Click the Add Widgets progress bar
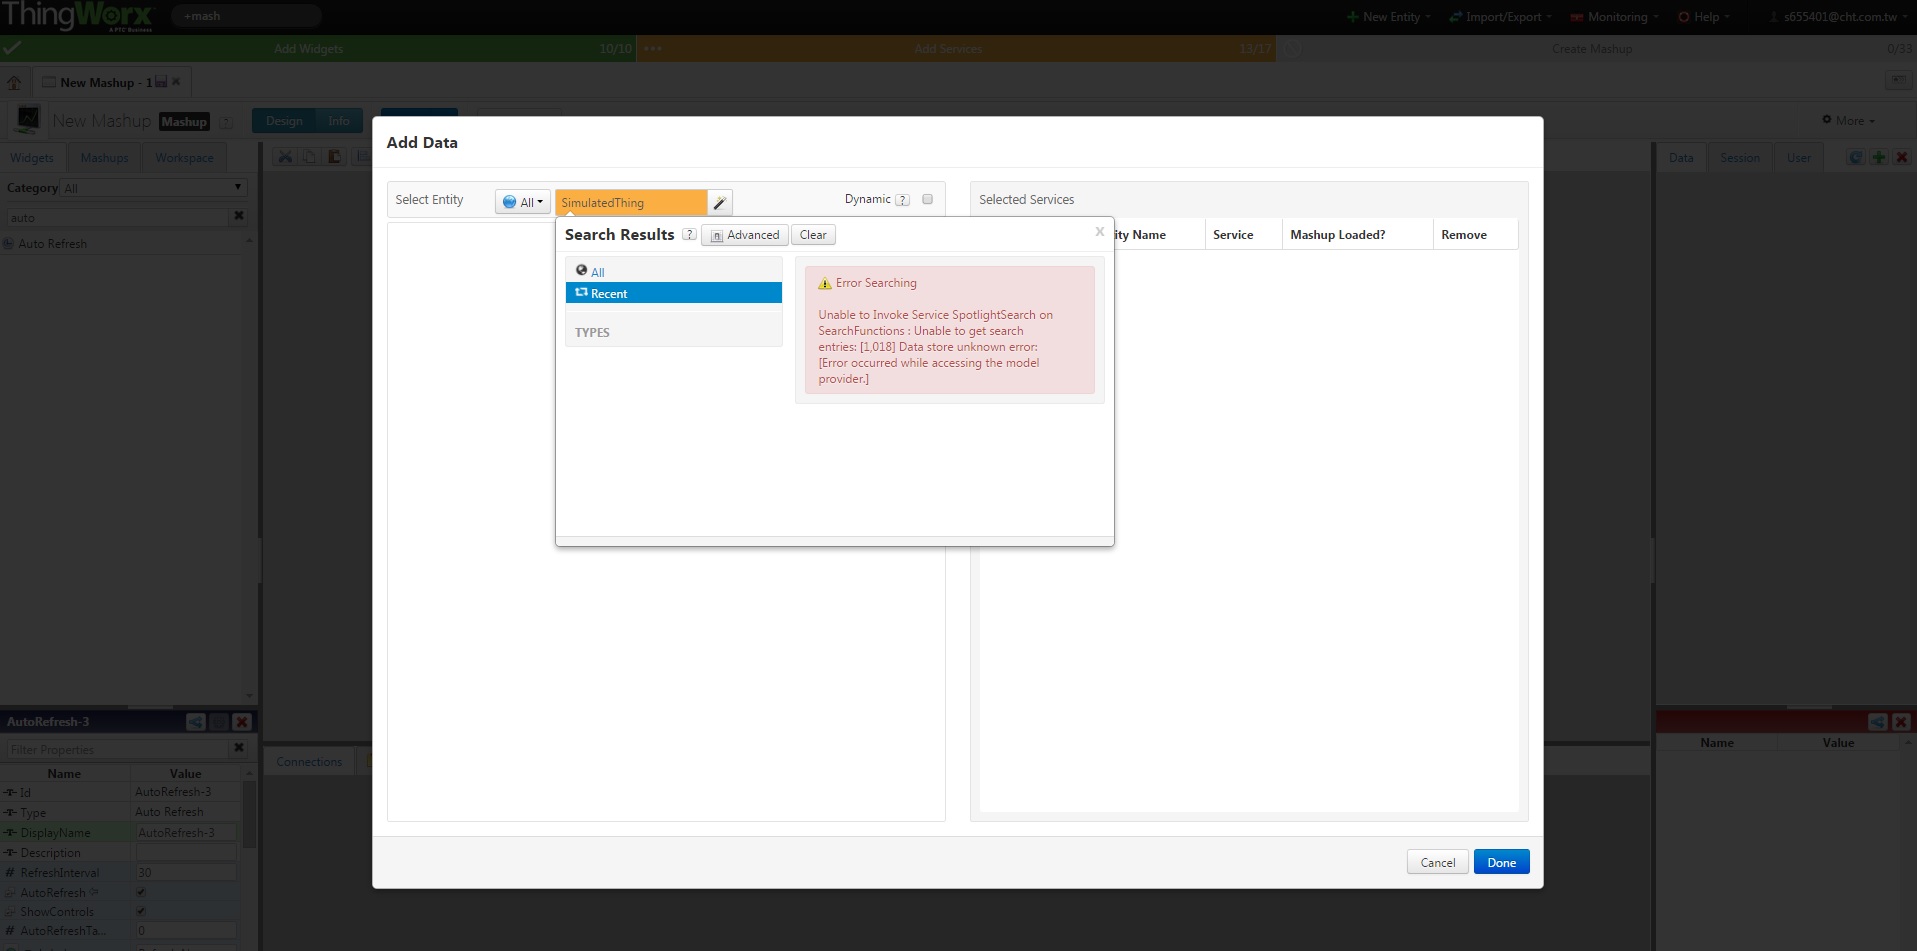Image resolution: width=1917 pixels, height=951 pixels. [x=318, y=48]
